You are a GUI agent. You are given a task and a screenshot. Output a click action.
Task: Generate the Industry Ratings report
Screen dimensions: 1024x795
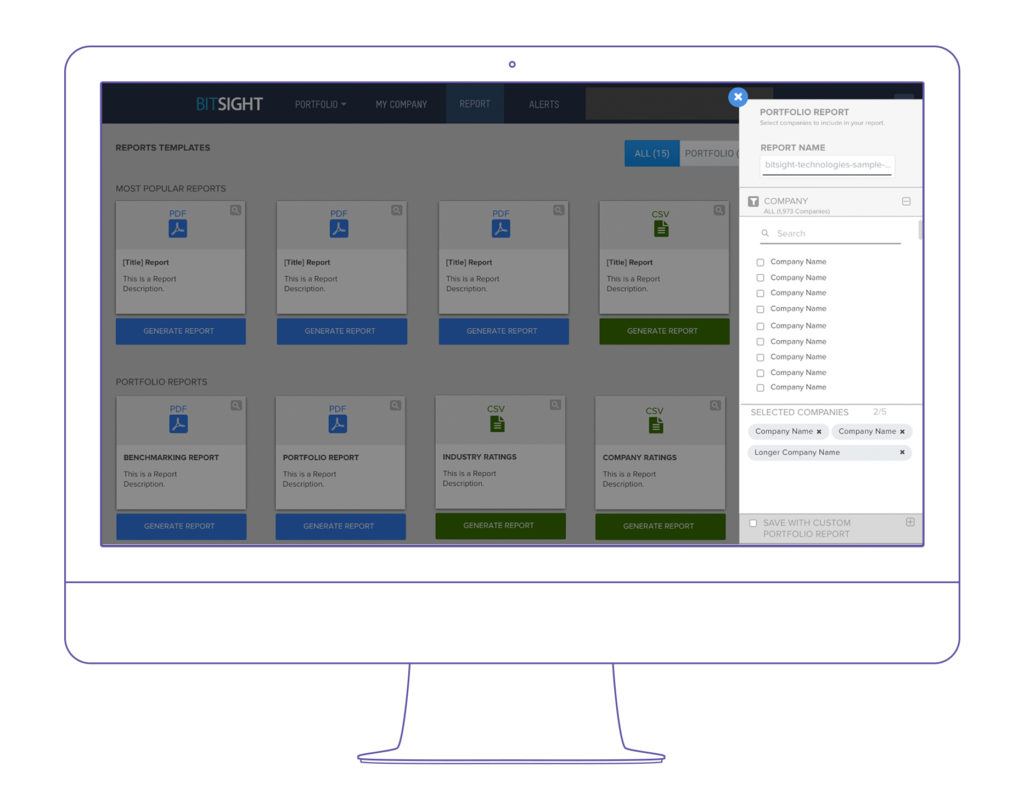click(x=500, y=526)
